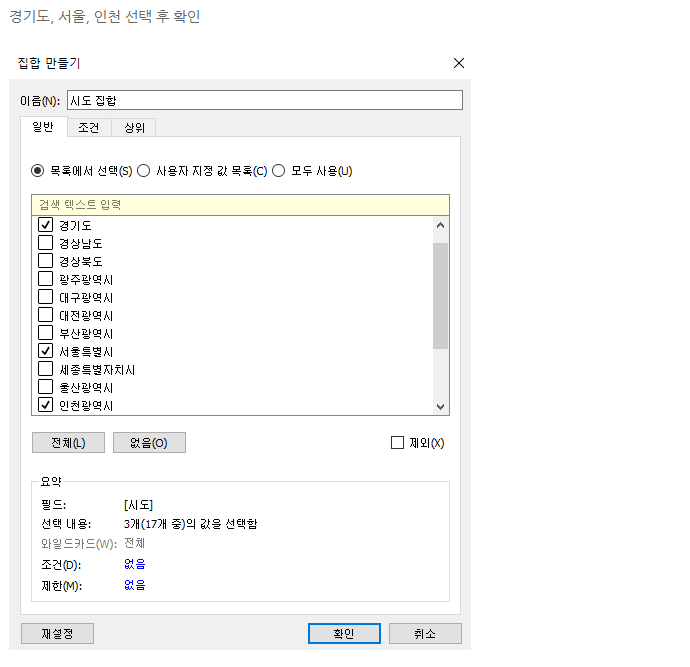The width and height of the screenshot is (690, 667).
Task: Switch to the 상위 tab
Action: click(x=134, y=128)
